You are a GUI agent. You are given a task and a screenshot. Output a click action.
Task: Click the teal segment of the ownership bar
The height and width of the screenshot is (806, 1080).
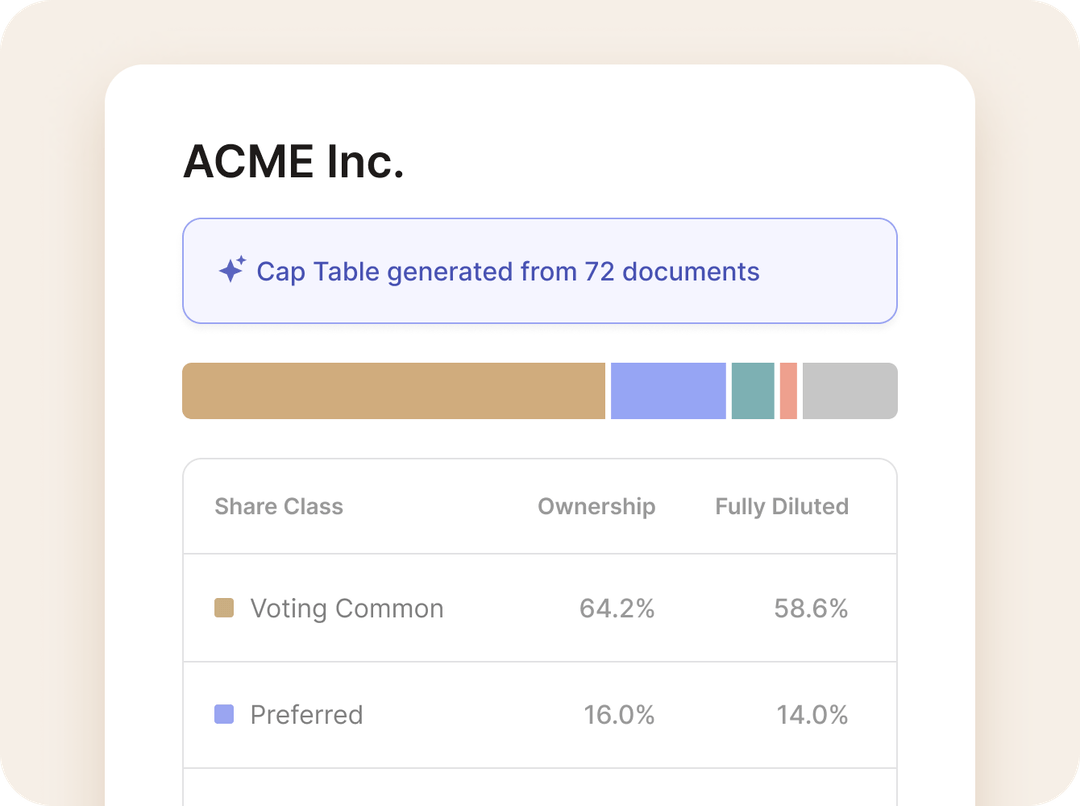pyautogui.click(x=754, y=390)
